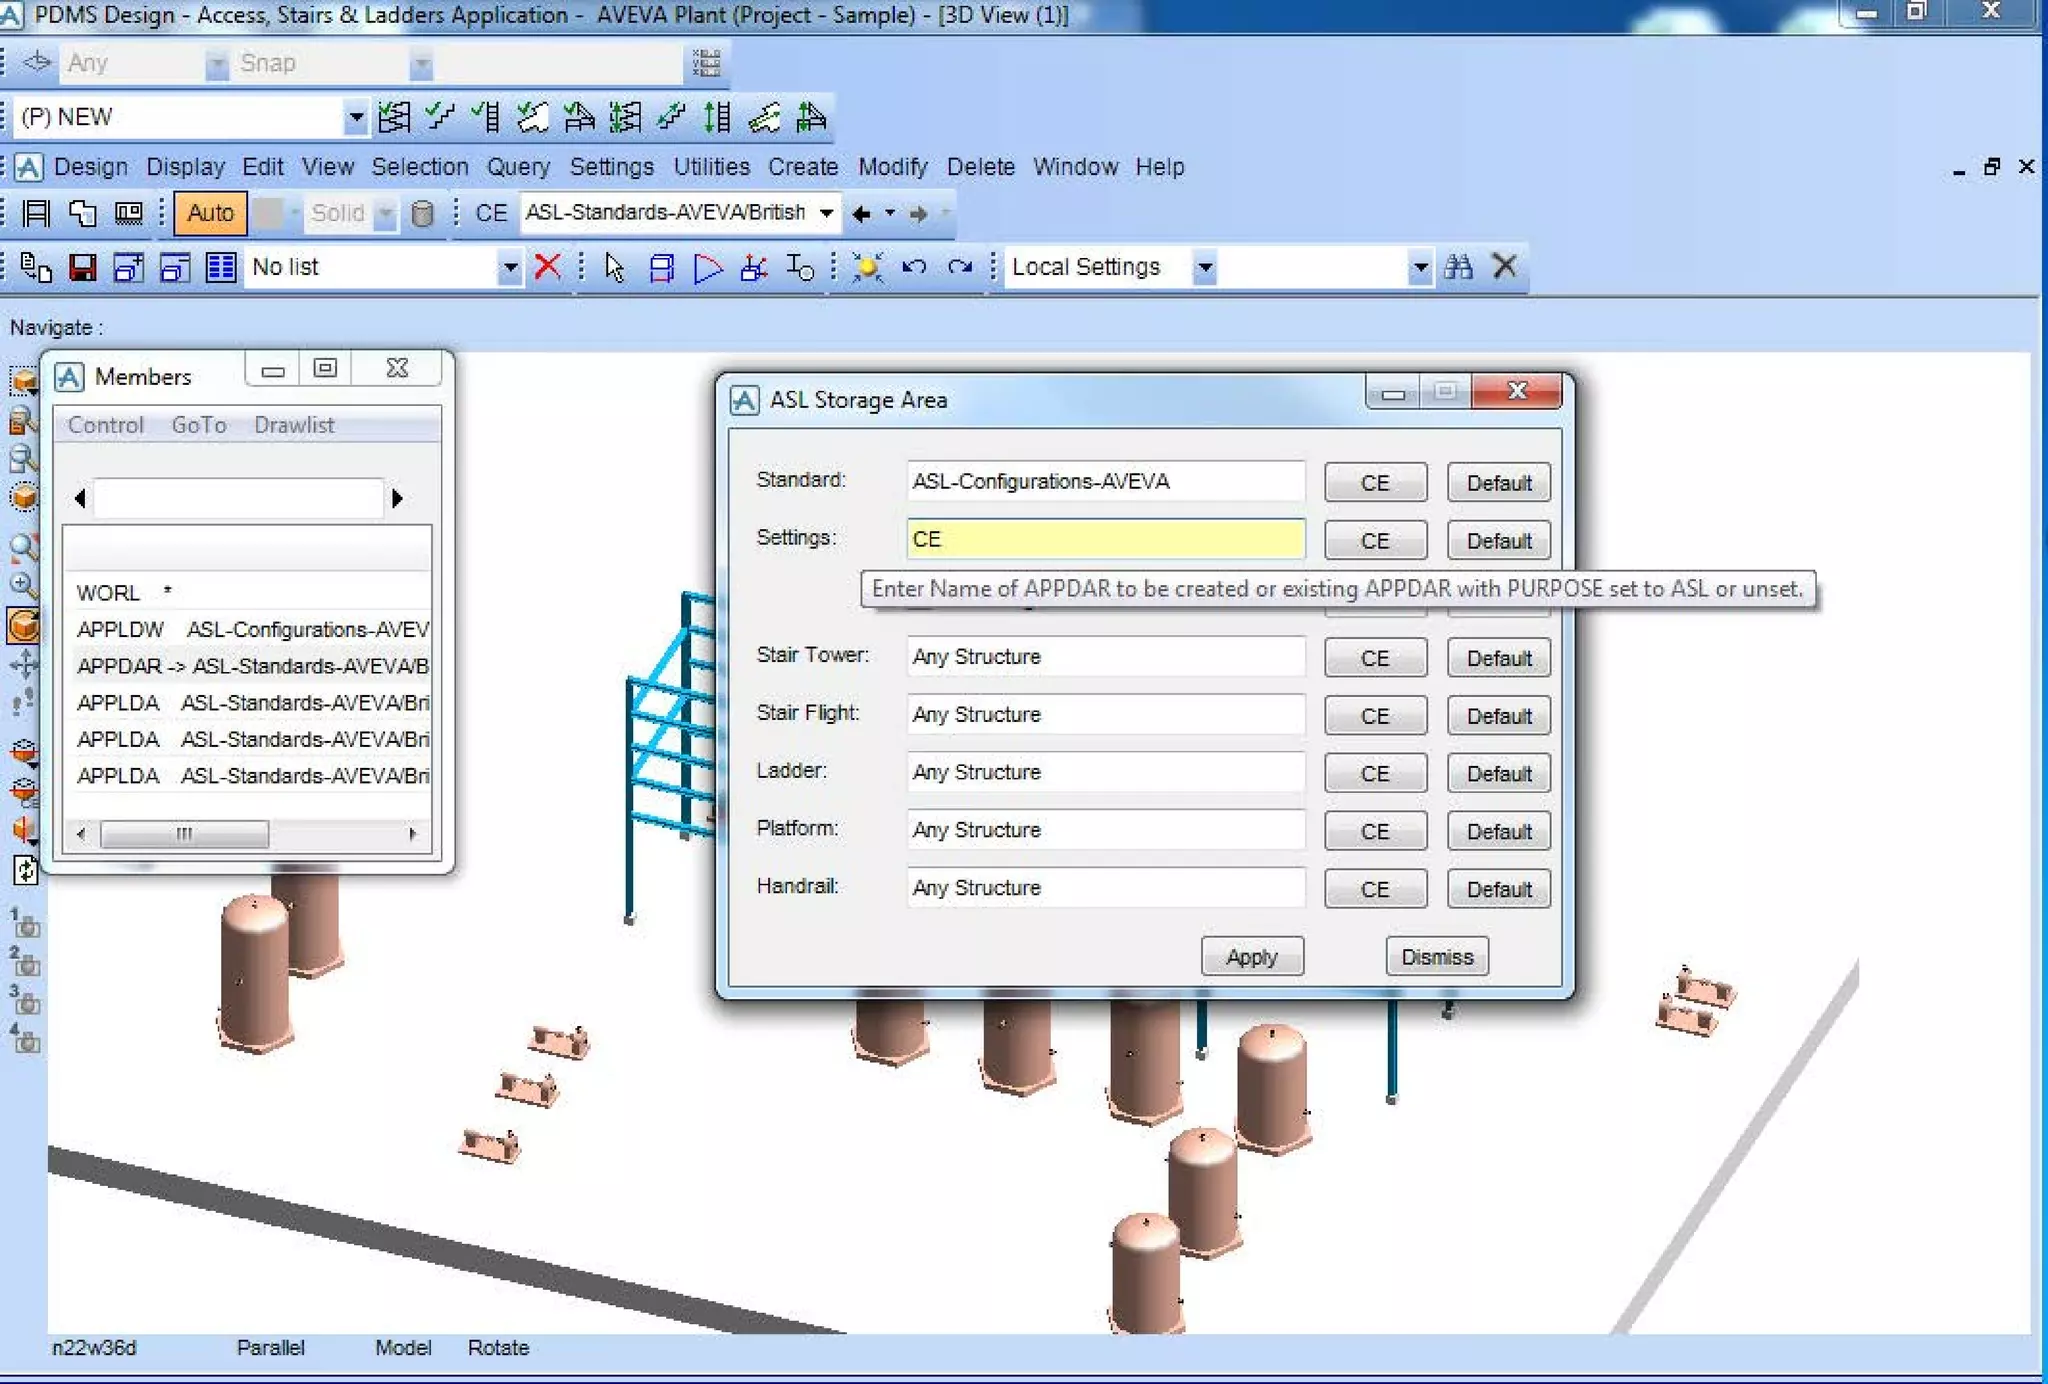The image size is (2048, 1384).
Task: Open the GoTo menu in the Members panel
Action: tap(199, 425)
